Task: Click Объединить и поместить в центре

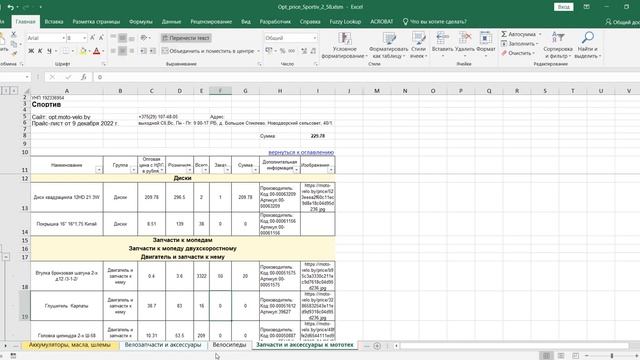Action: [208, 51]
